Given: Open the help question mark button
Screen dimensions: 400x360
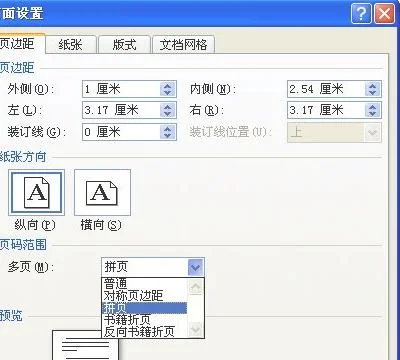Looking at the screenshot, I should coord(361,14).
